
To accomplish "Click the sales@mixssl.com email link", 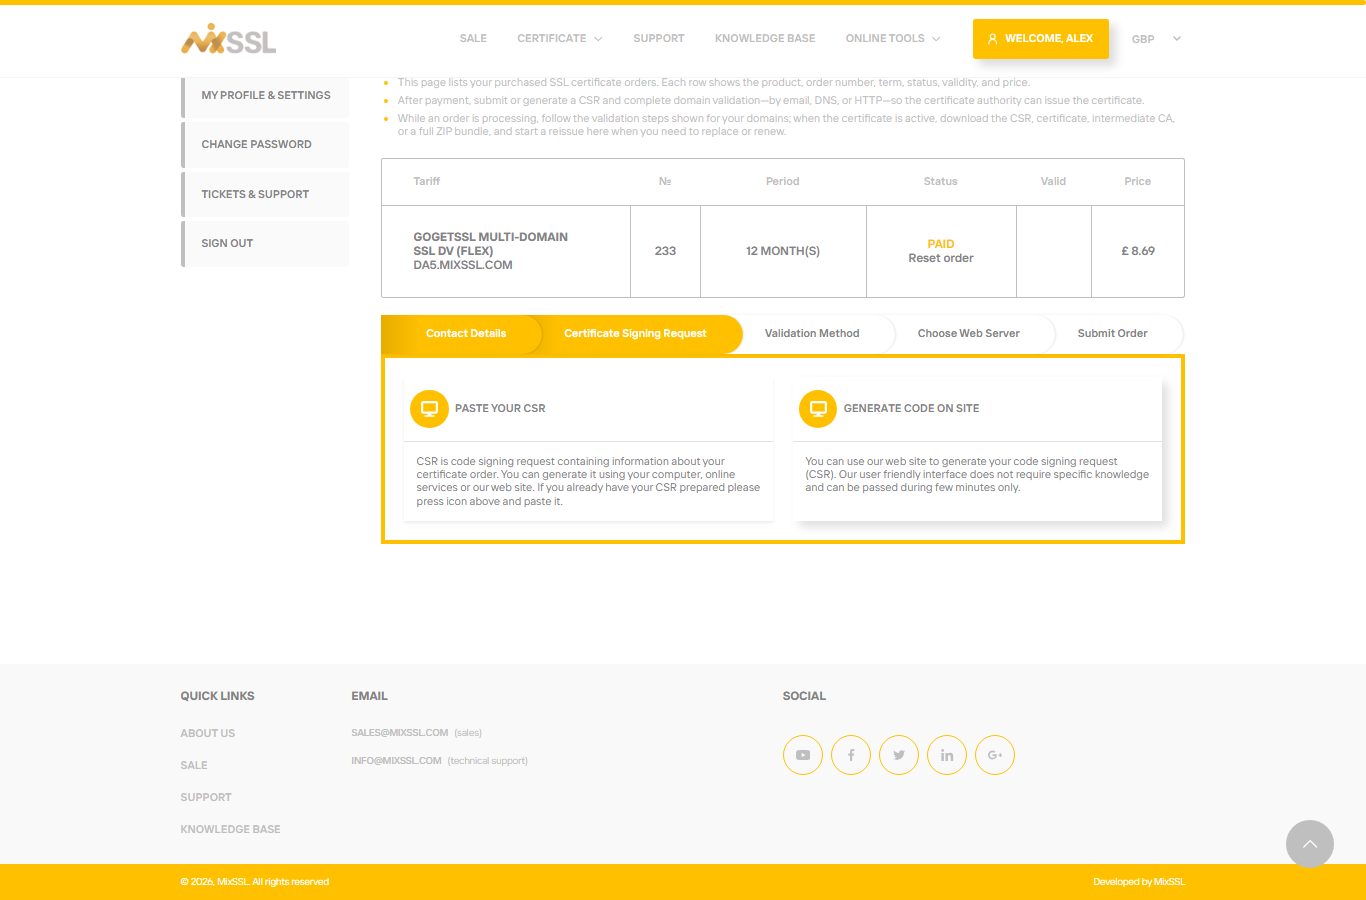I will pyautogui.click(x=400, y=733).
